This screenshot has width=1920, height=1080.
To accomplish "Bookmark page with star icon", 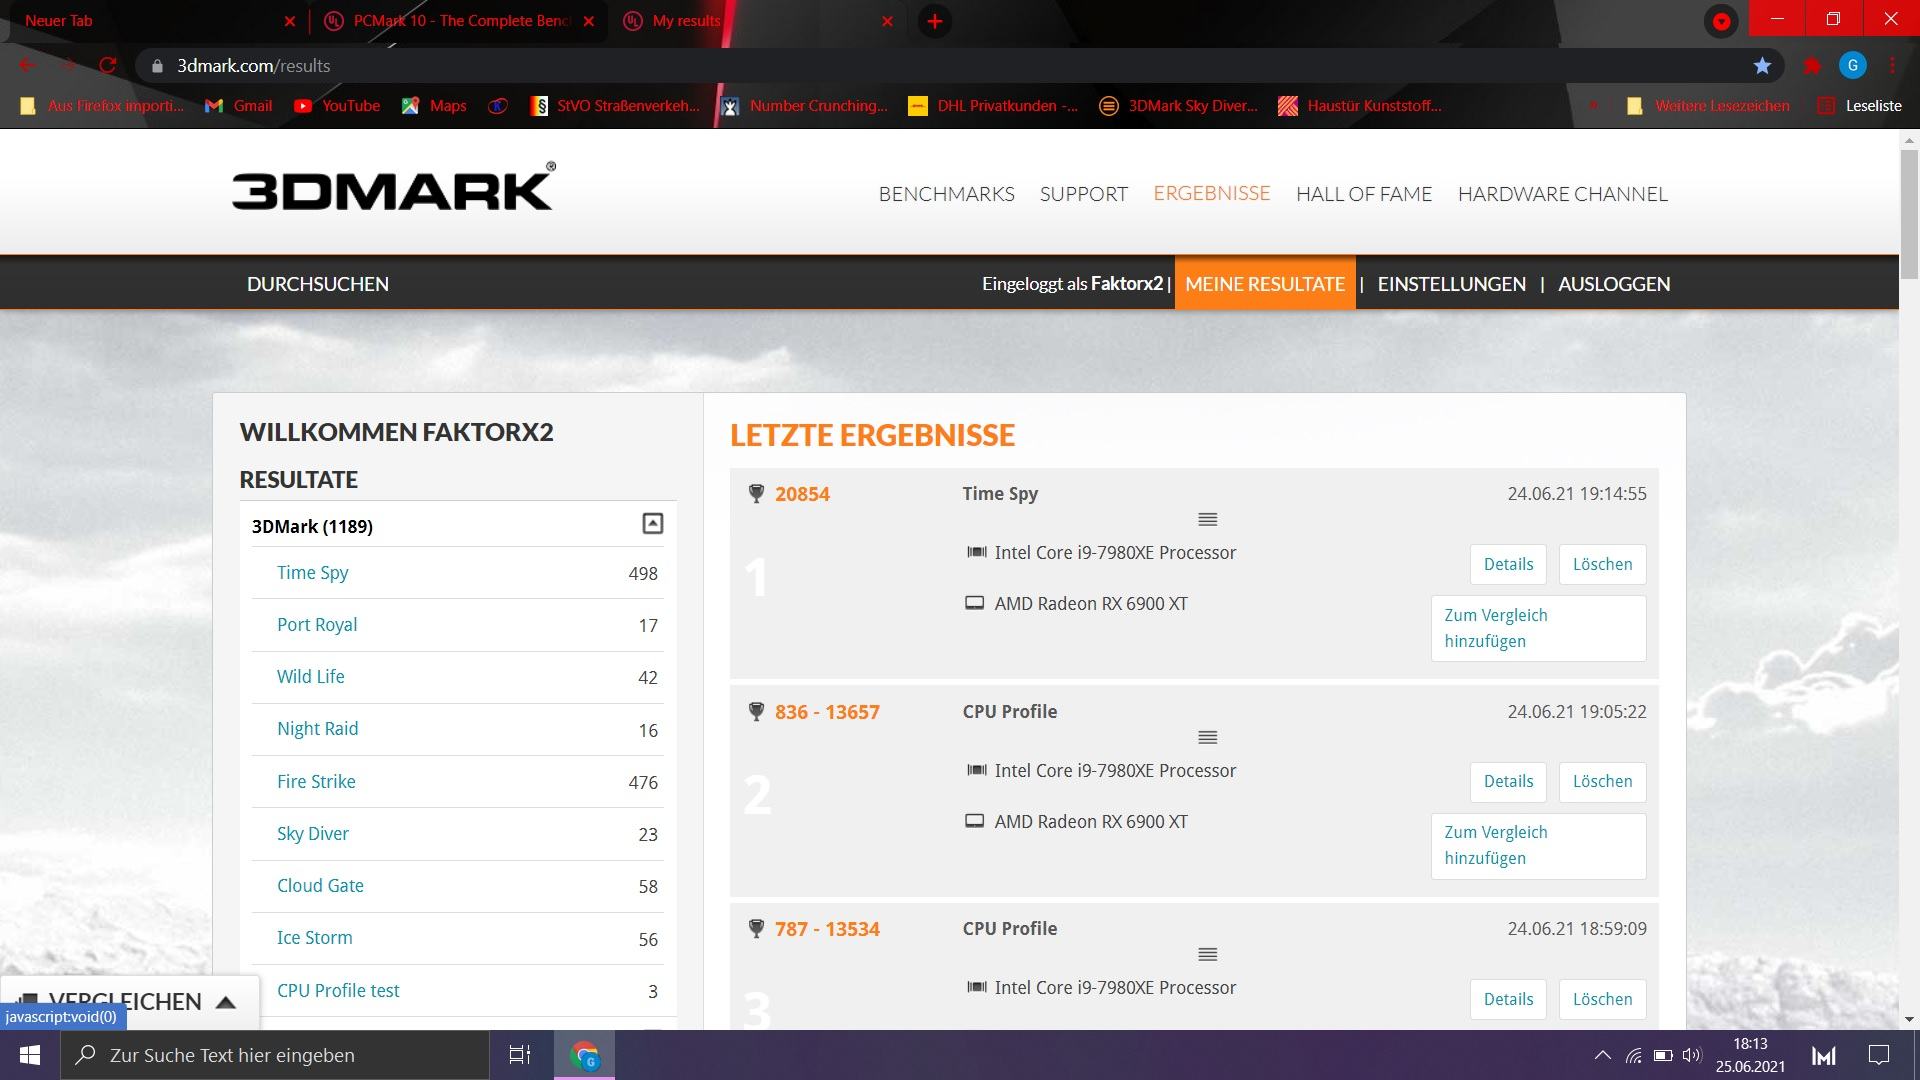I will pos(1762,66).
